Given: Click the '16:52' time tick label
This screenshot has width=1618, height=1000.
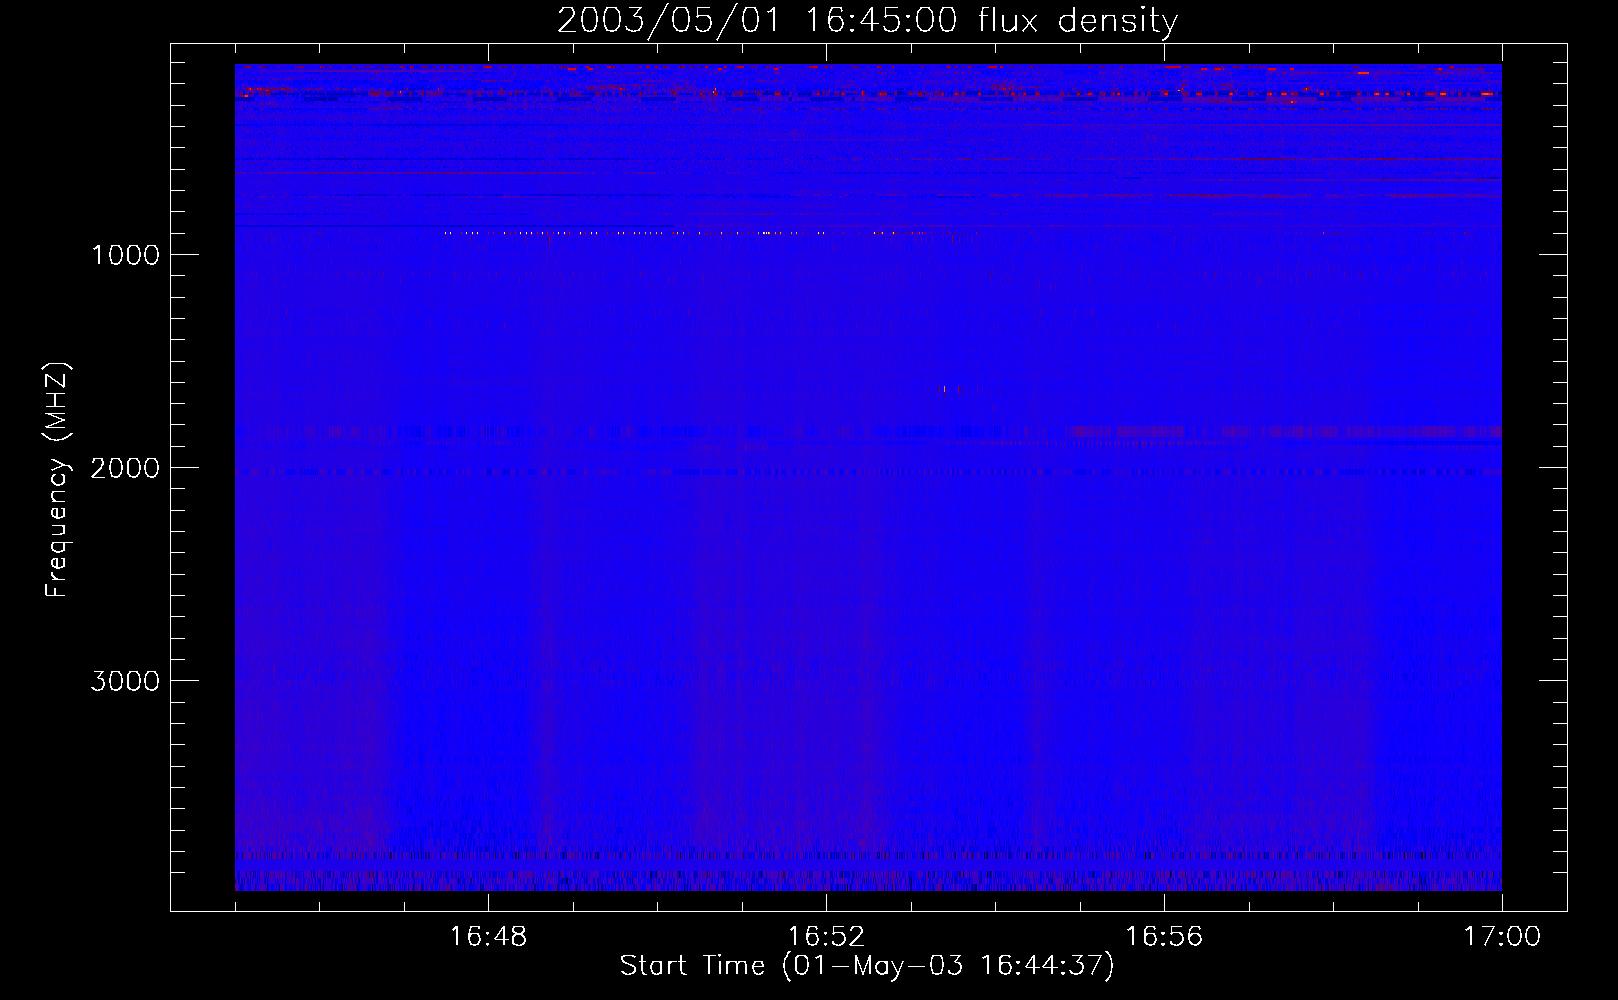Looking at the screenshot, I should (x=826, y=937).
